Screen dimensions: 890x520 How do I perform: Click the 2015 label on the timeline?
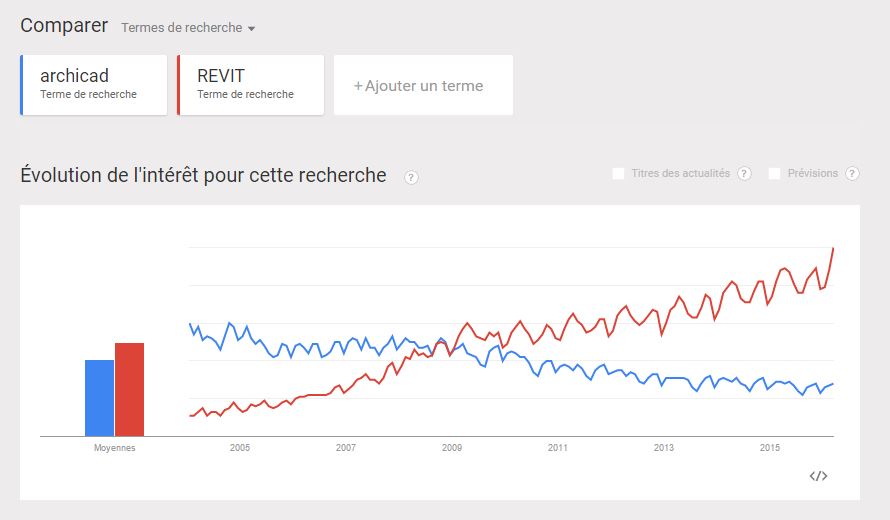[770, 448]
